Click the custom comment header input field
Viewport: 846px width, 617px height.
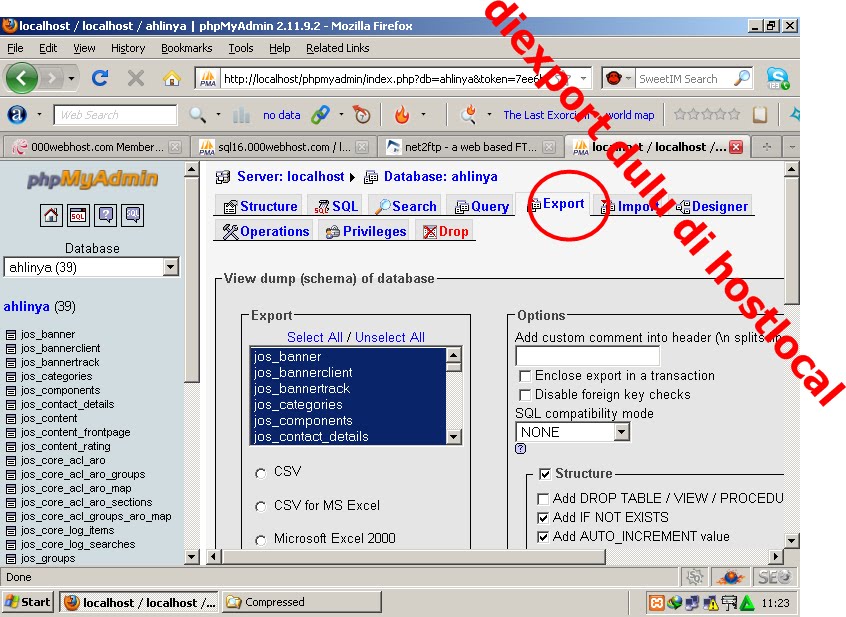[588, 356]
